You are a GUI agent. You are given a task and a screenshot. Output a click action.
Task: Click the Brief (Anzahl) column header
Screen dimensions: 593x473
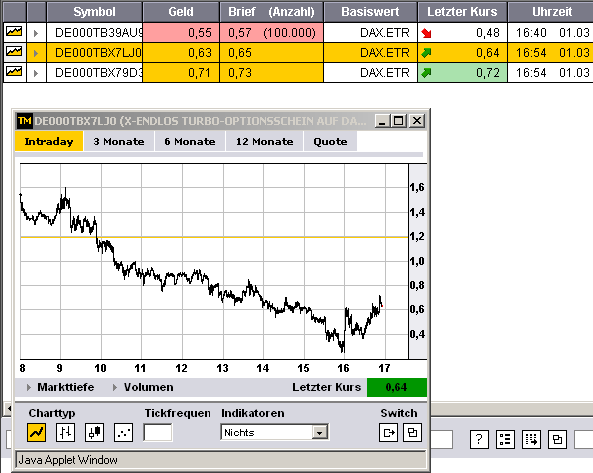click(x=271, y=12)
